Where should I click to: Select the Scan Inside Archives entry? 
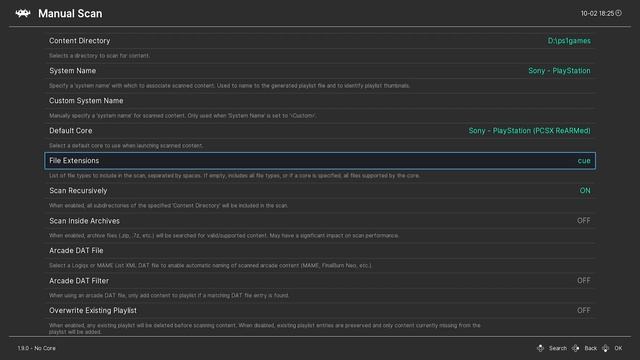320,220
